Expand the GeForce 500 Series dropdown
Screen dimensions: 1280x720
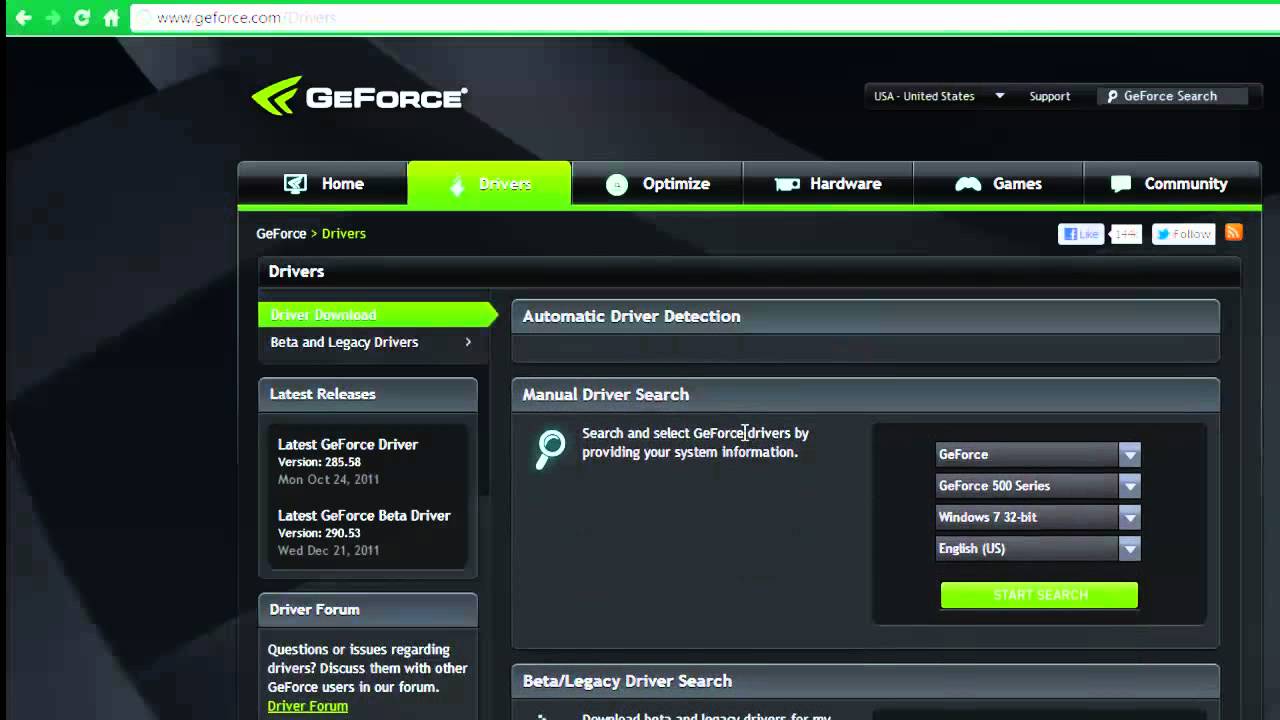click(1038, 486)
